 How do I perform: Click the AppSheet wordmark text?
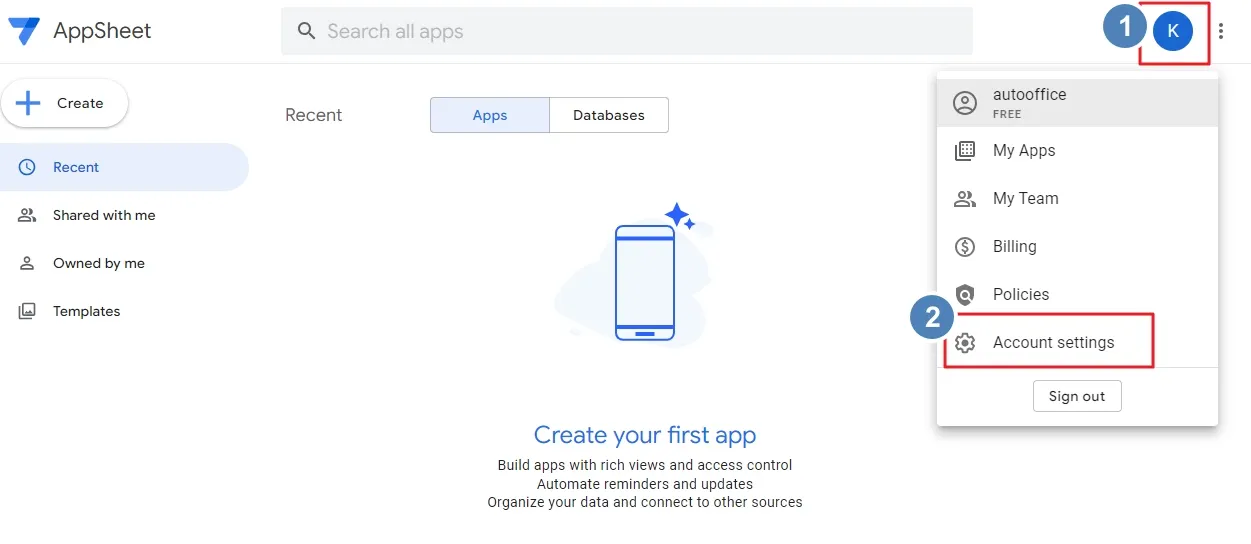[x=102, y=31]
